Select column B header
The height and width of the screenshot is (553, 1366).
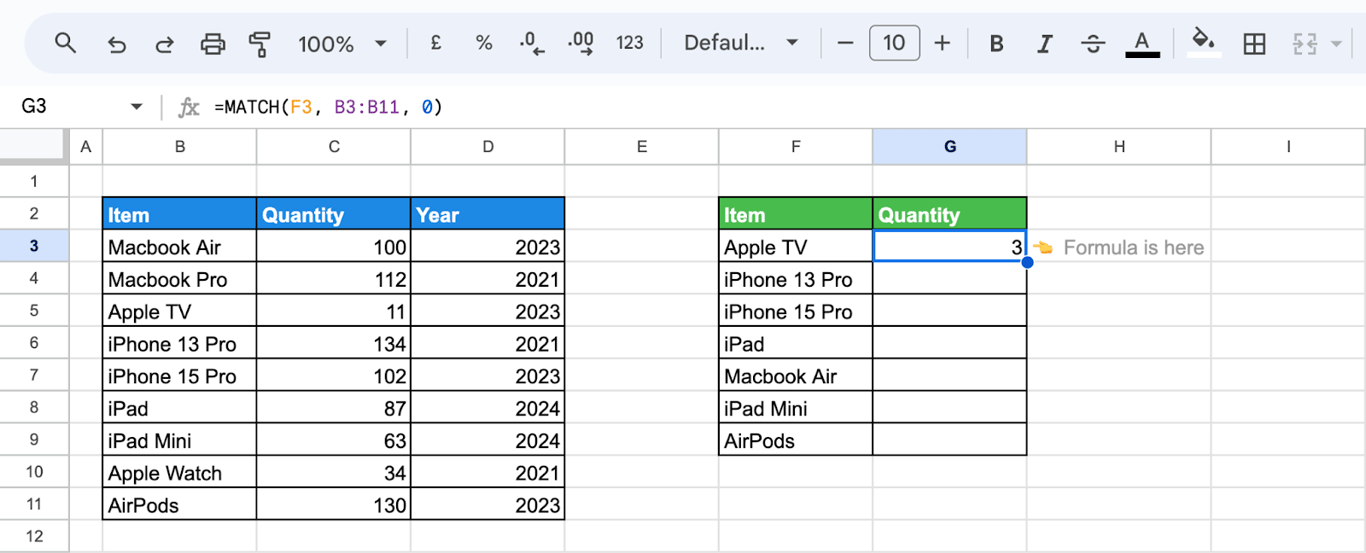[x=180, y=147]
